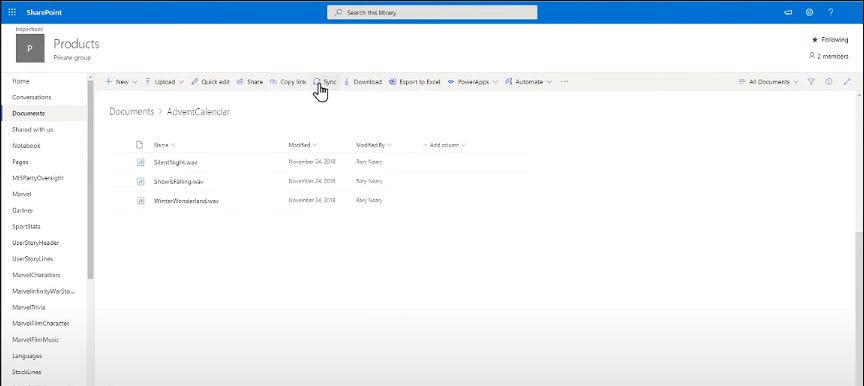The image size is (864, 386).
Task: Click Download in the command bar
Action: click(x=363, y=81)
